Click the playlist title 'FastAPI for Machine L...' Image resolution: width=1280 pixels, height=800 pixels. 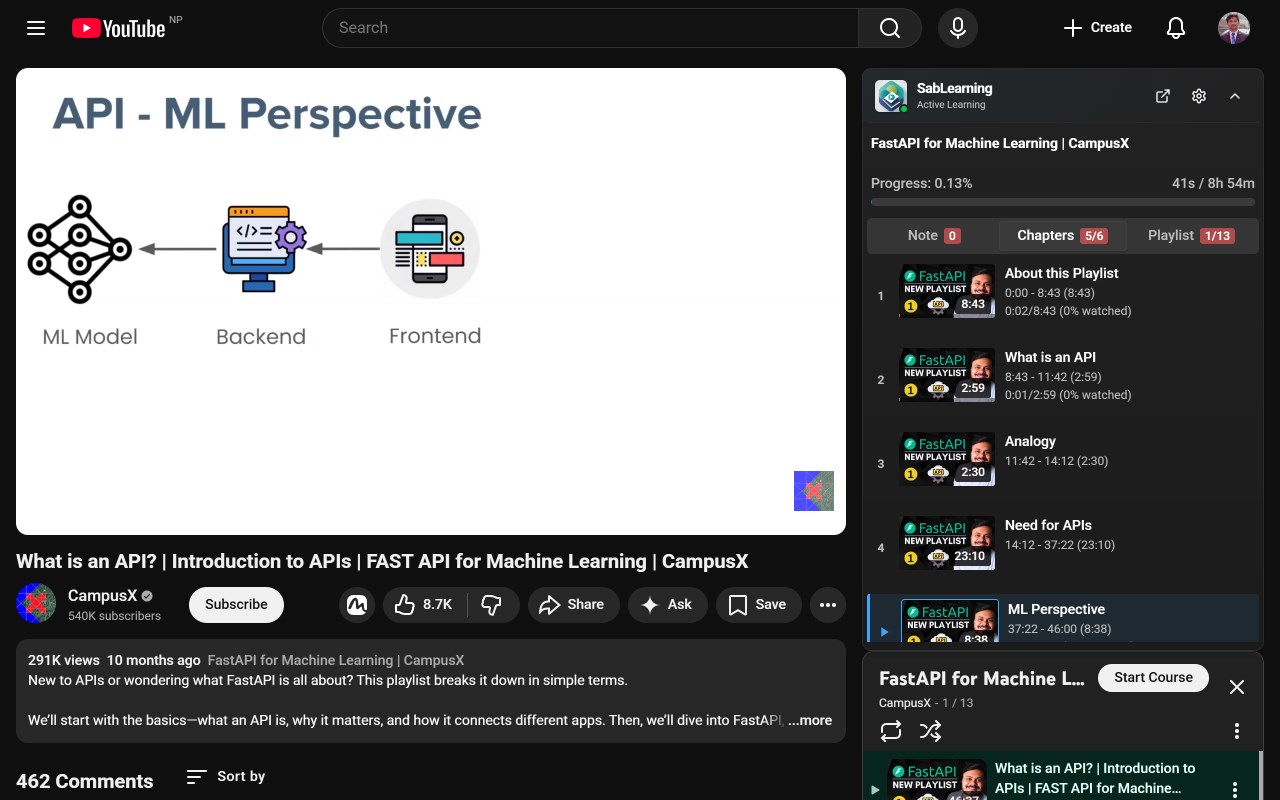click(x=981, y=678)
